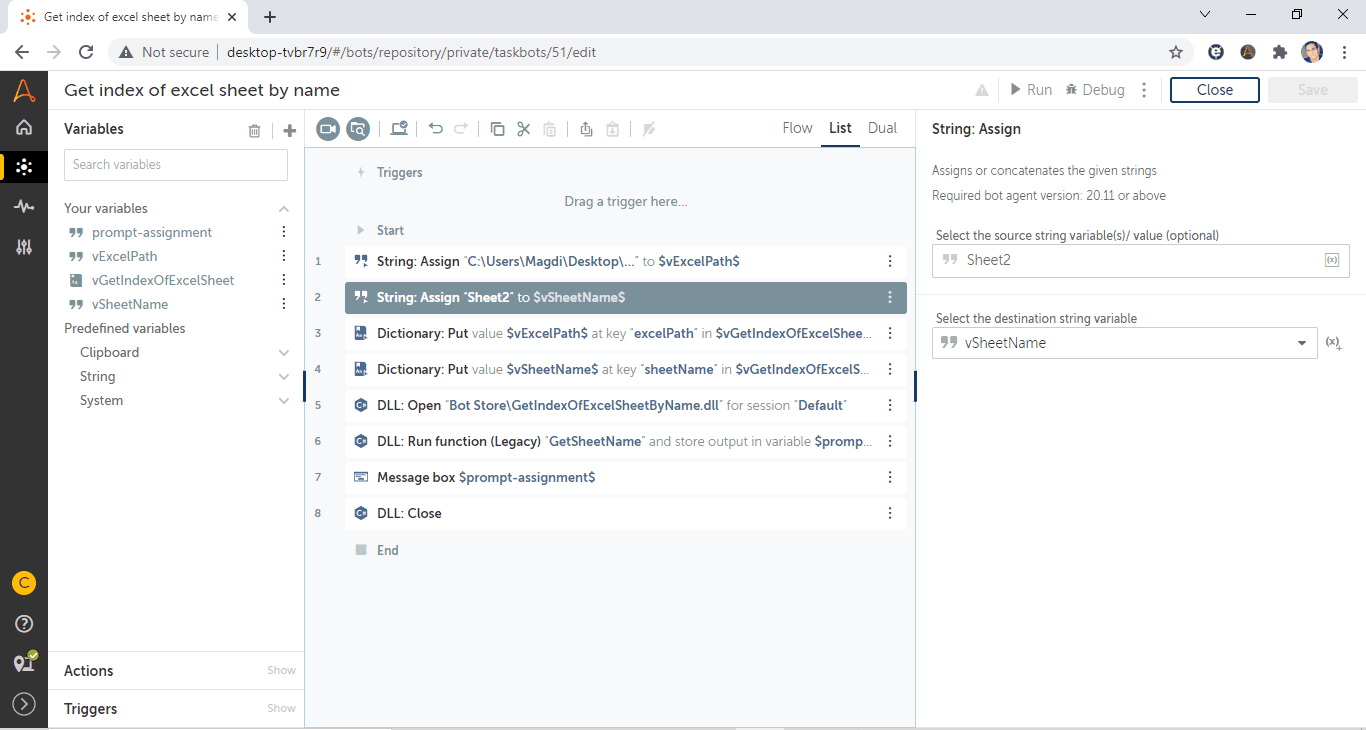The height and width of the screenshot is (730, 1366).
Task: Delete unused variables trash icon
Action: click(x=254, y=130)
